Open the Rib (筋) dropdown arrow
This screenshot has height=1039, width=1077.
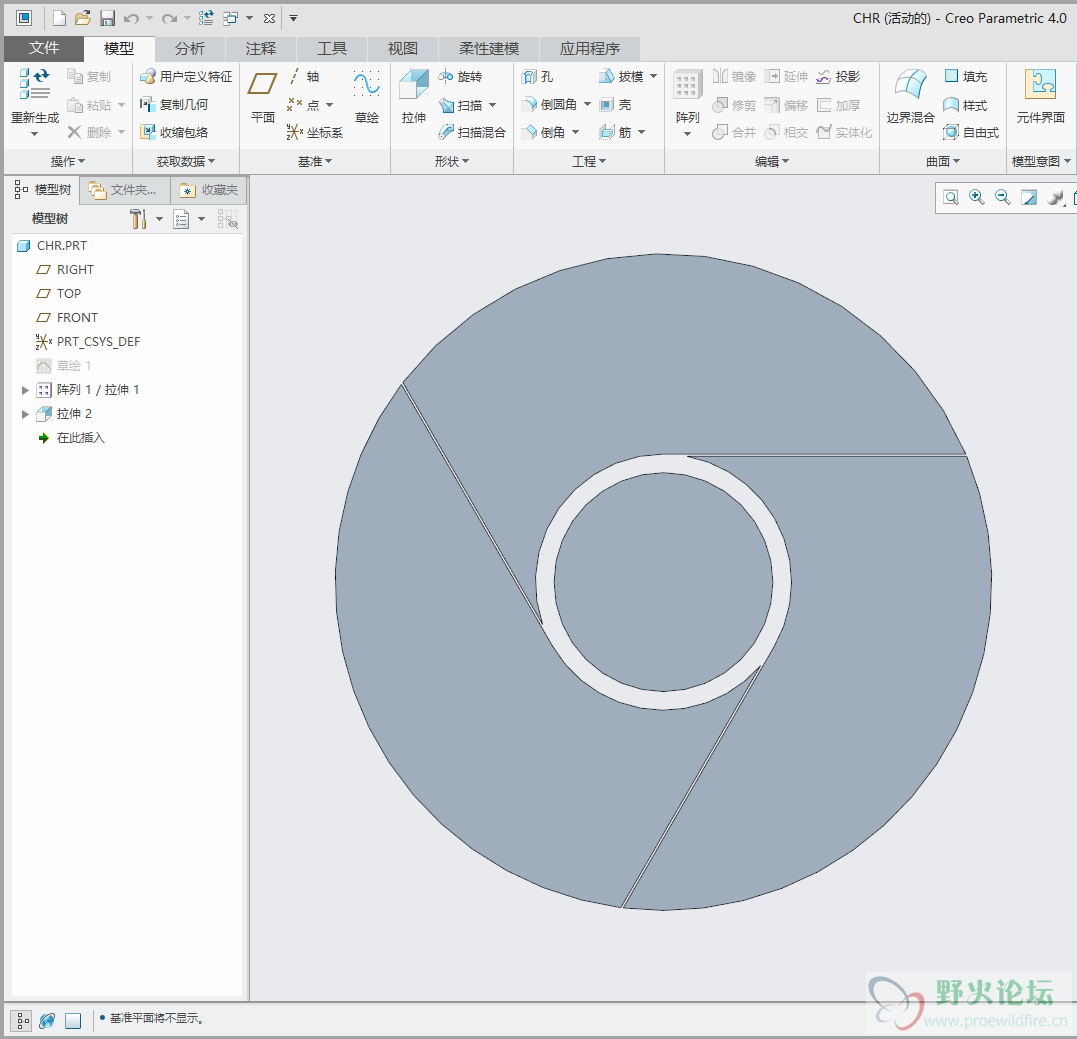pos(642,133)
